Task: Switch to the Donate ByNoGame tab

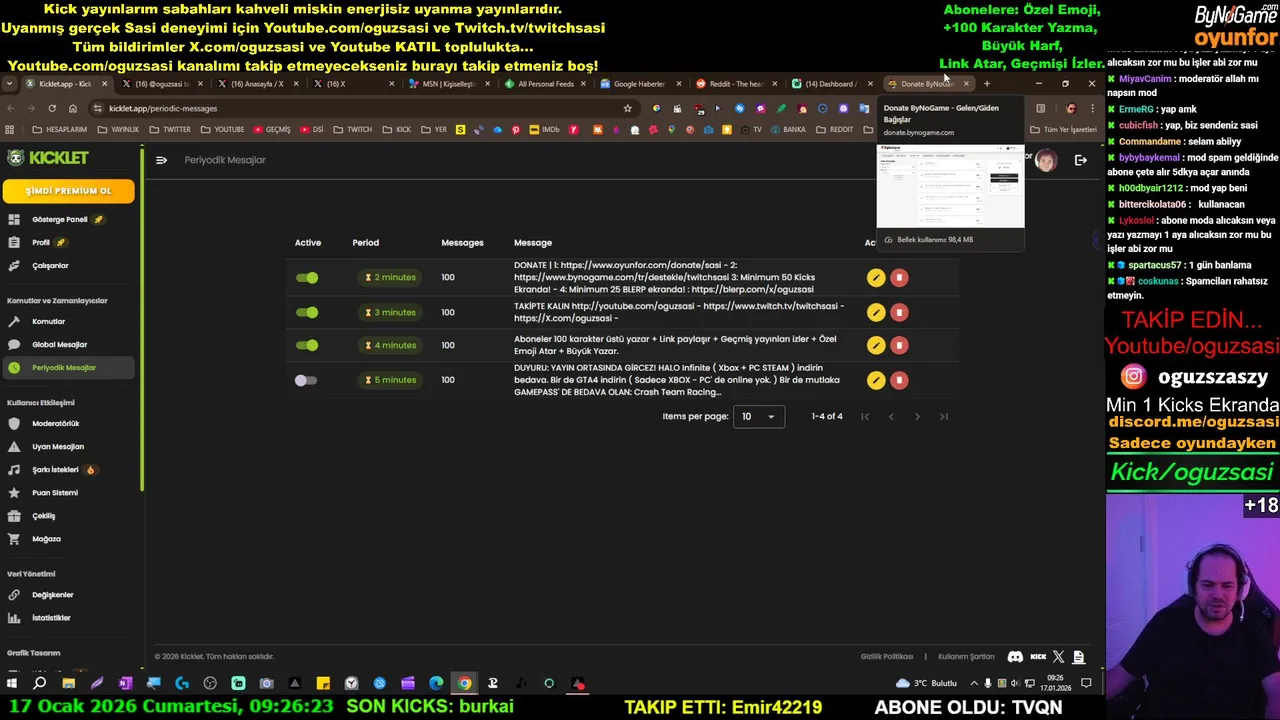Action: tap(927, 84)
